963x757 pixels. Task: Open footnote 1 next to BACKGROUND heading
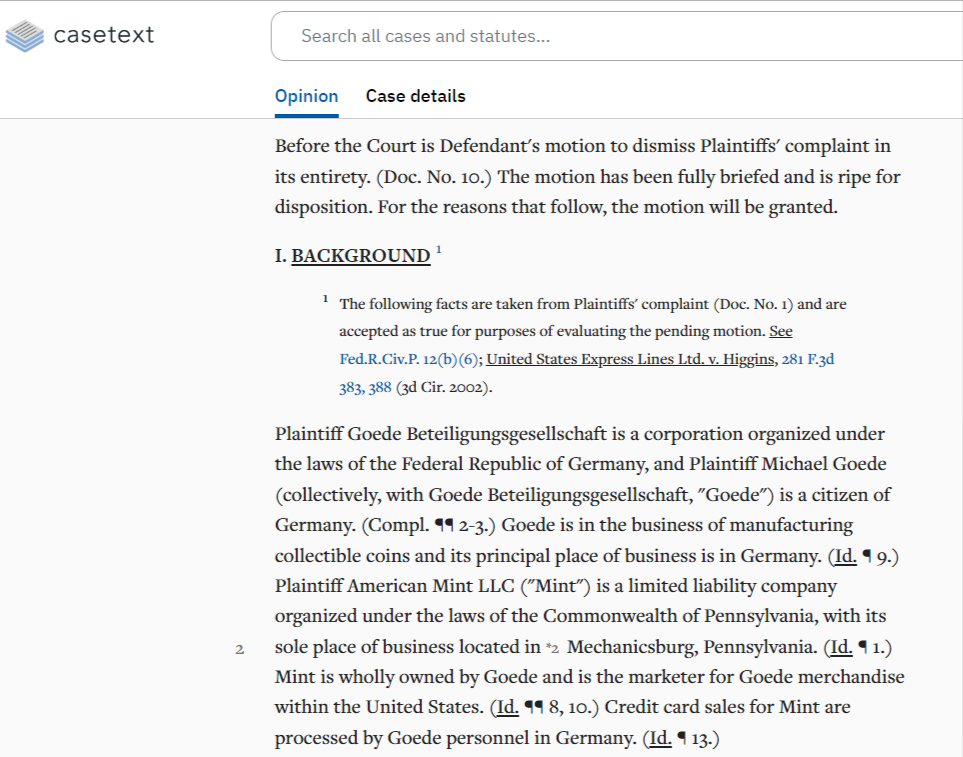coord(439,249)
